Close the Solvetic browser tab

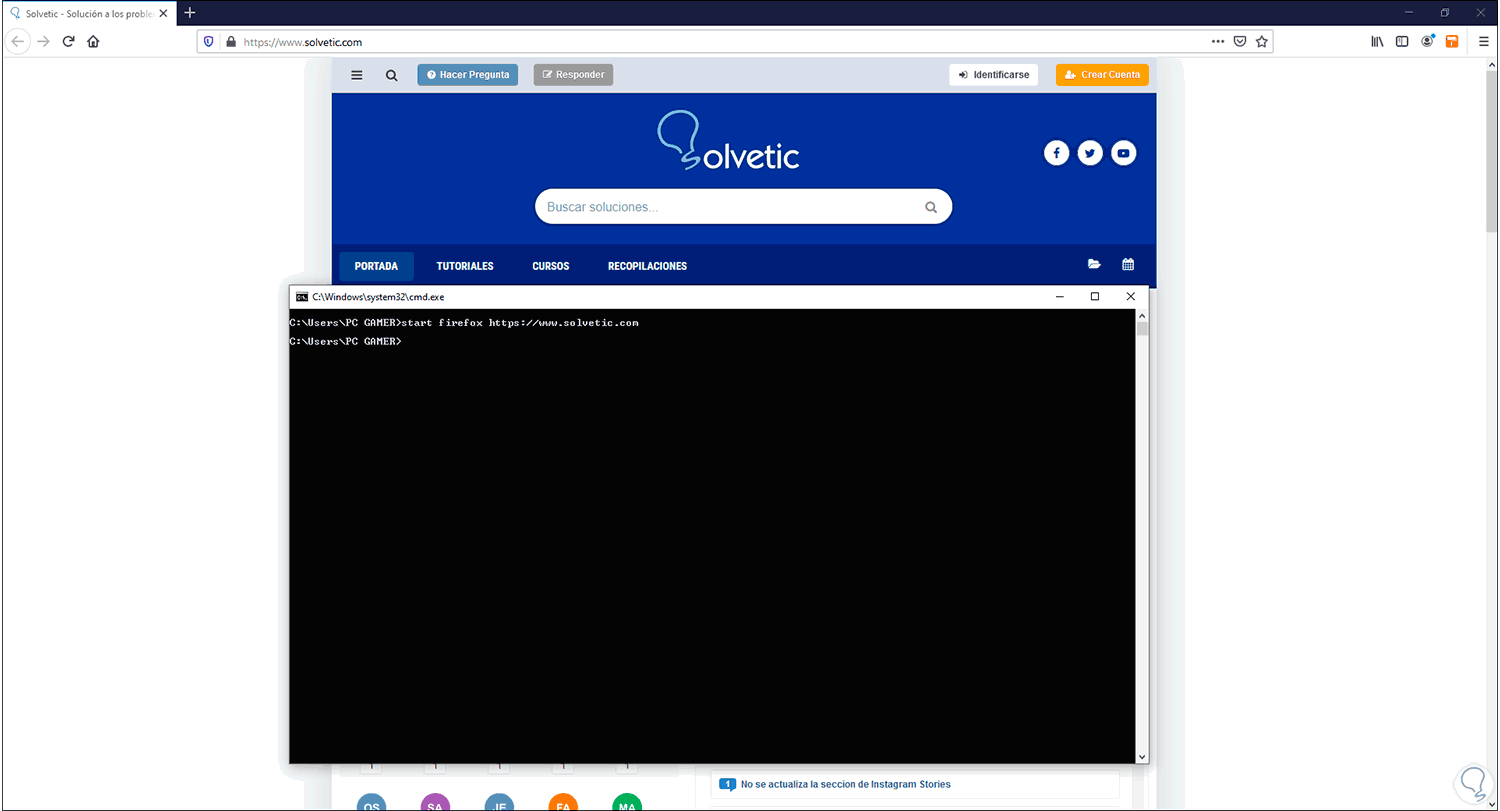click(163, 13)
